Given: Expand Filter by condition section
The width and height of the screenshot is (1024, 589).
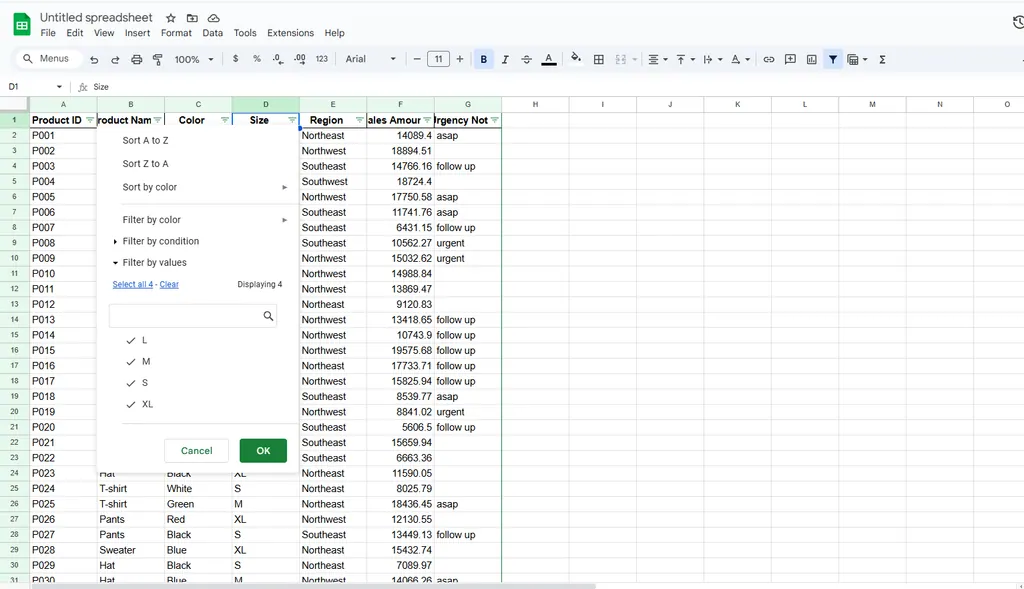Looking at the screenshot, I should coord(160,241).
